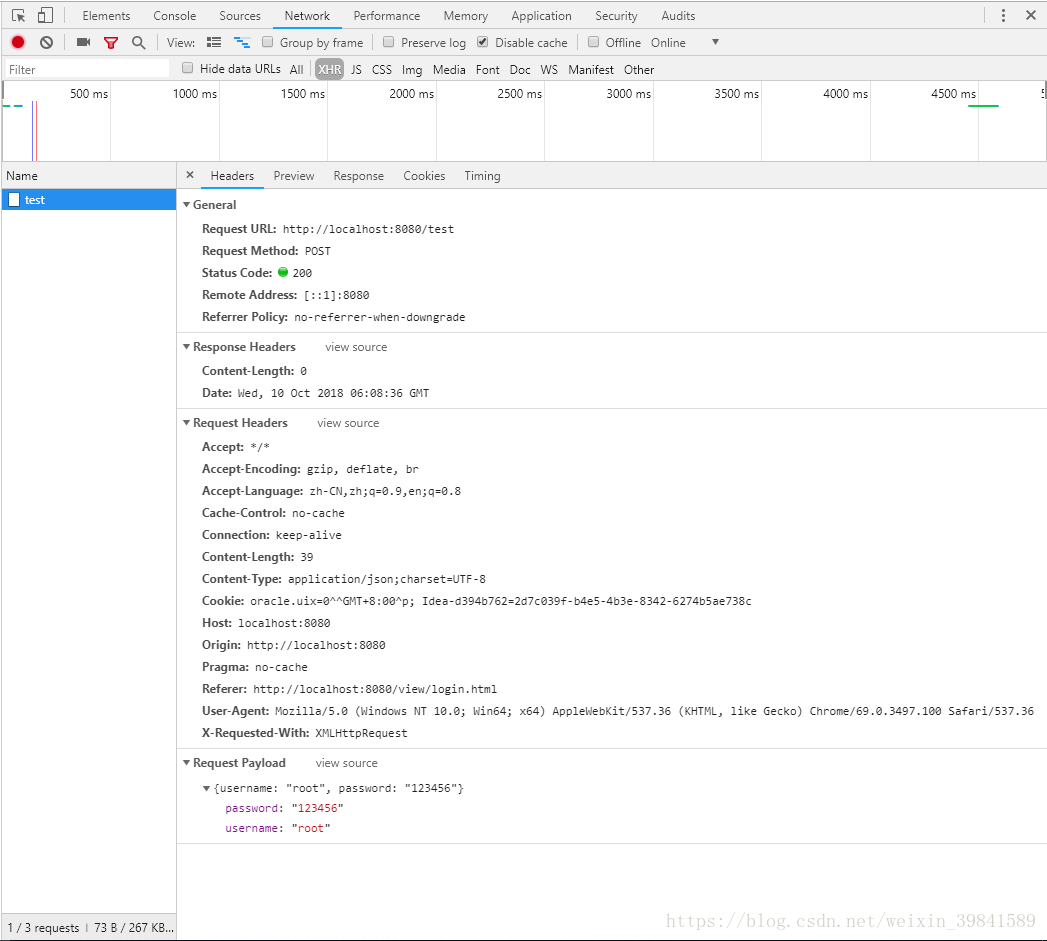Collapse the General section
The image size is (1047, 941).
[x=186, y=204]
